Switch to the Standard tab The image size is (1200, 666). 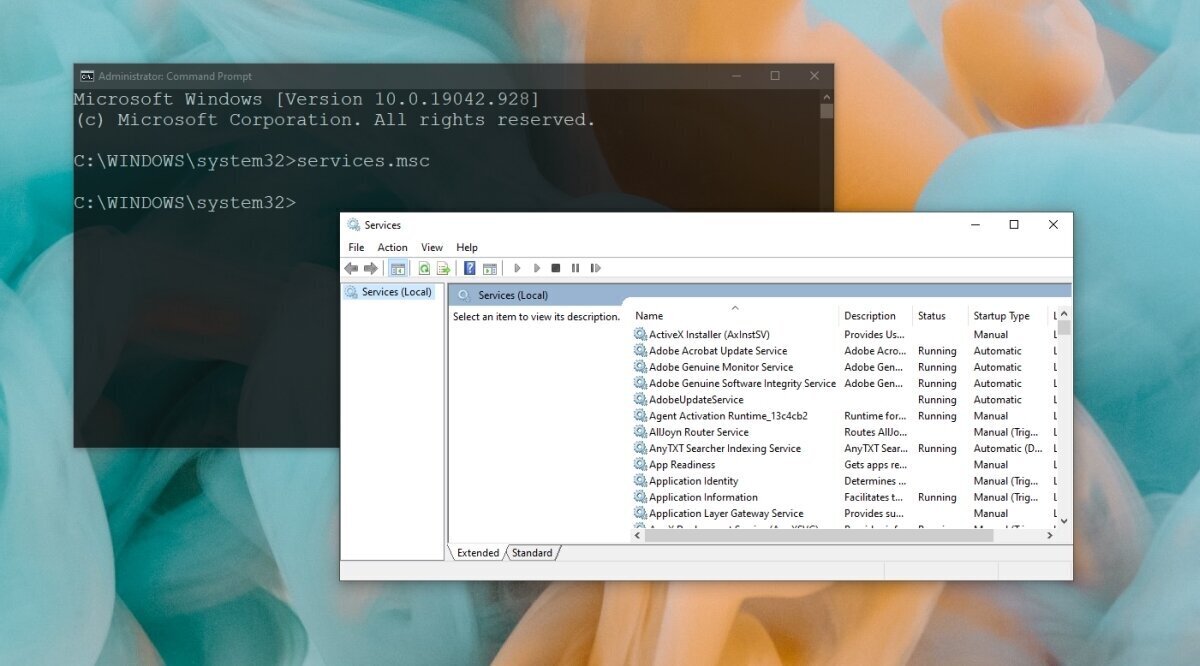[533, 552]
